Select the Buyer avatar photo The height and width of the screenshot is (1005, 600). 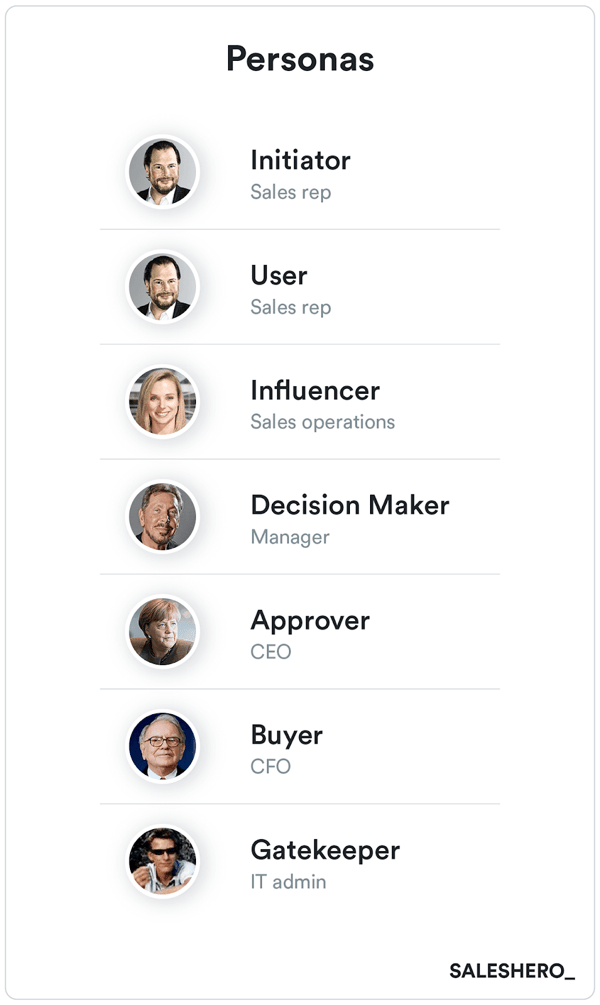pos(163,747)
